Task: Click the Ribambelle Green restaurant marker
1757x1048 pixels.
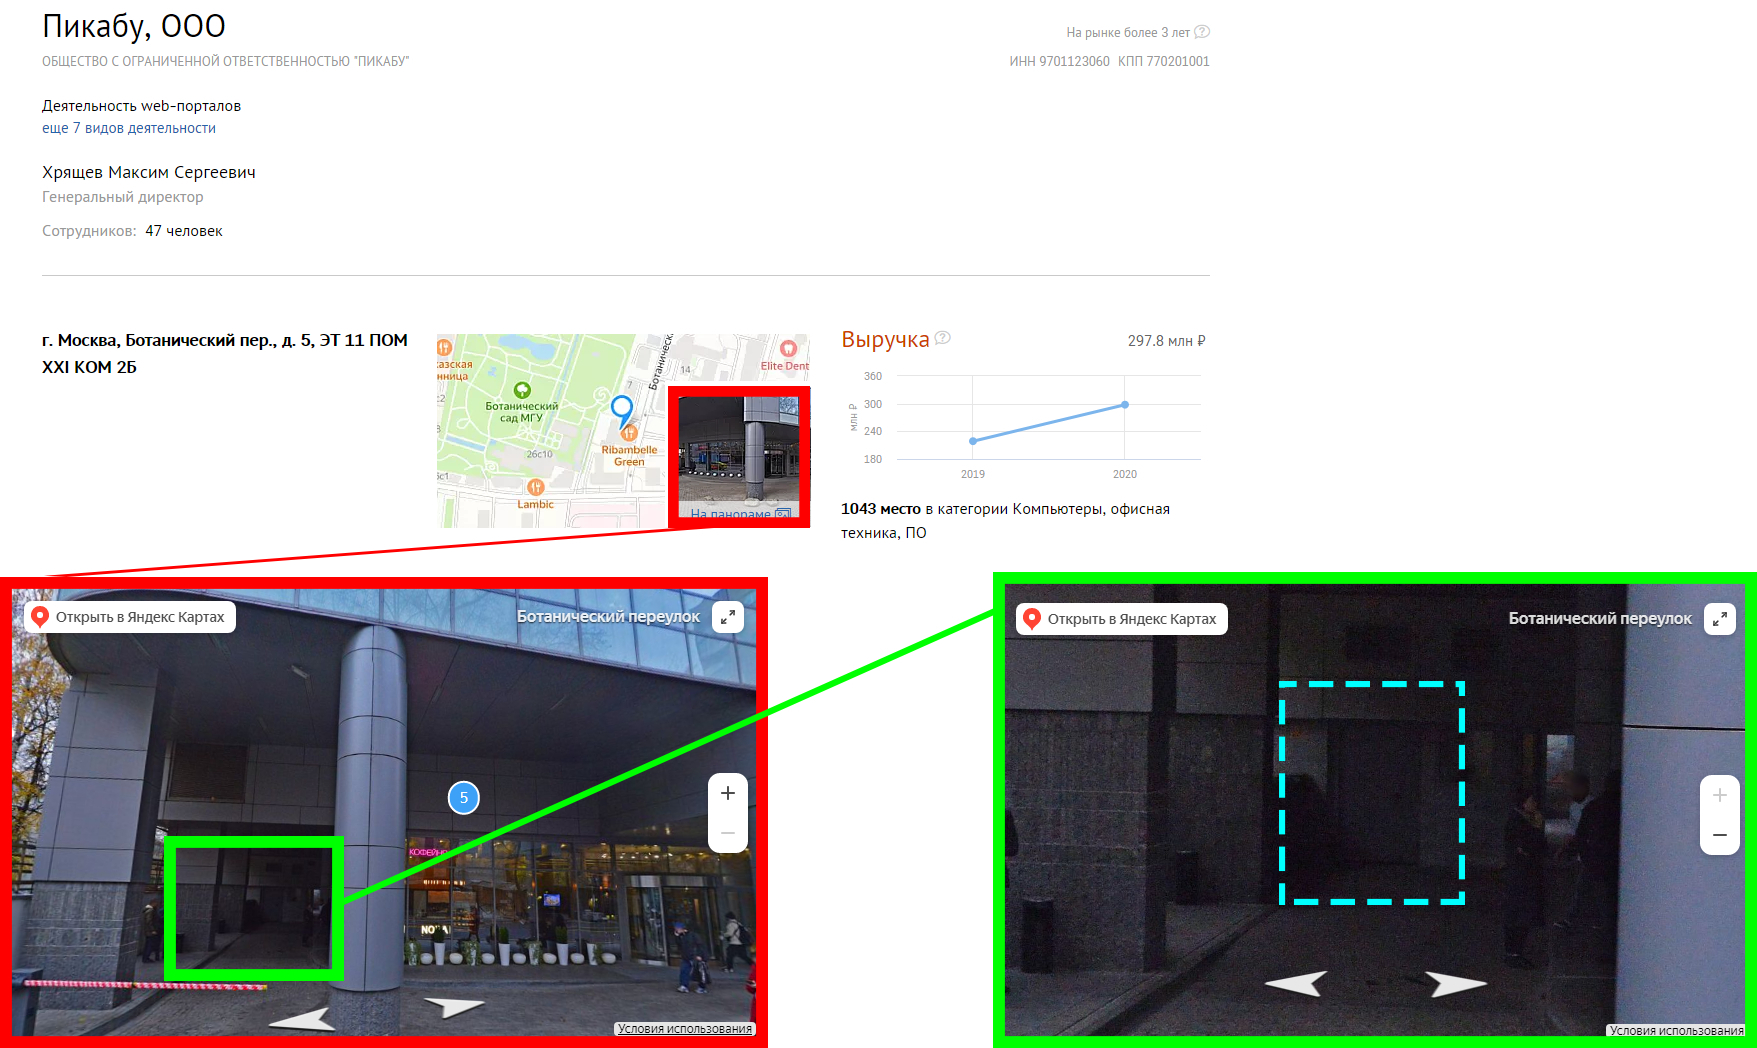Action: [629, 433]
